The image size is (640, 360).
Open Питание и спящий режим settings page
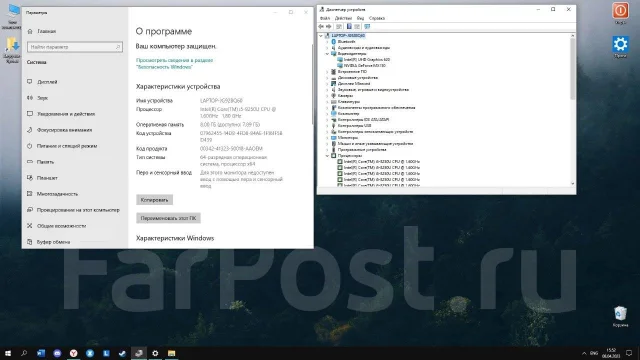[x=67, y=146]
